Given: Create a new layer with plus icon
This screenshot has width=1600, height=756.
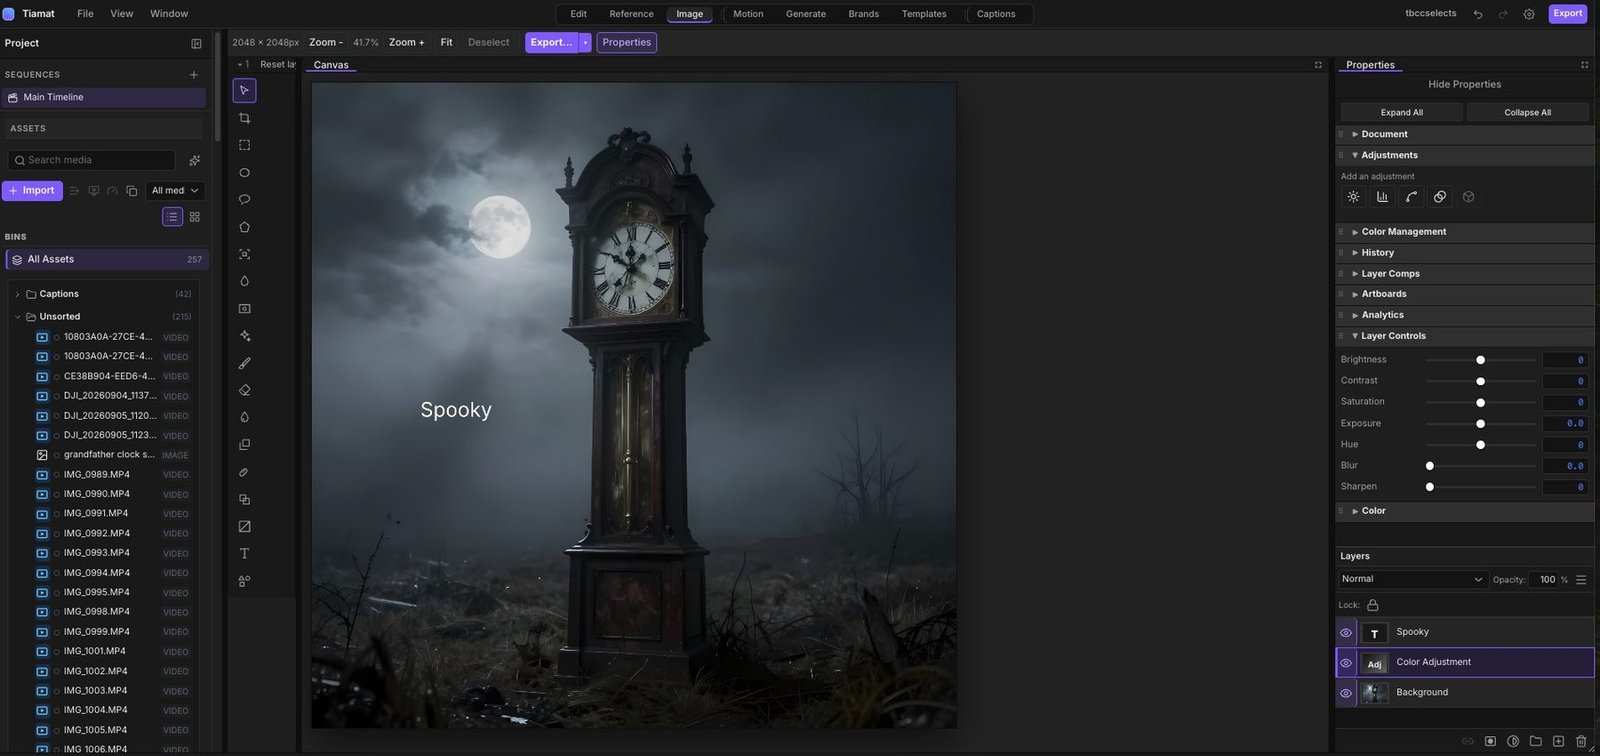Looking at the screenshot, I should pyautogui.click(x=1558, y=741).
